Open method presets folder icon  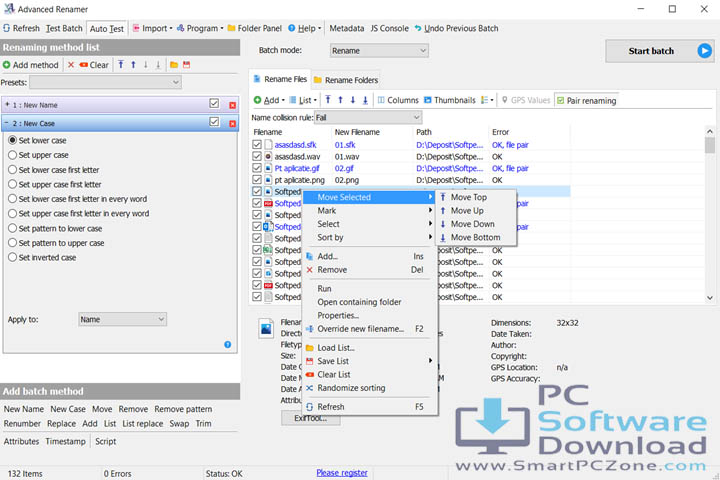174,65
